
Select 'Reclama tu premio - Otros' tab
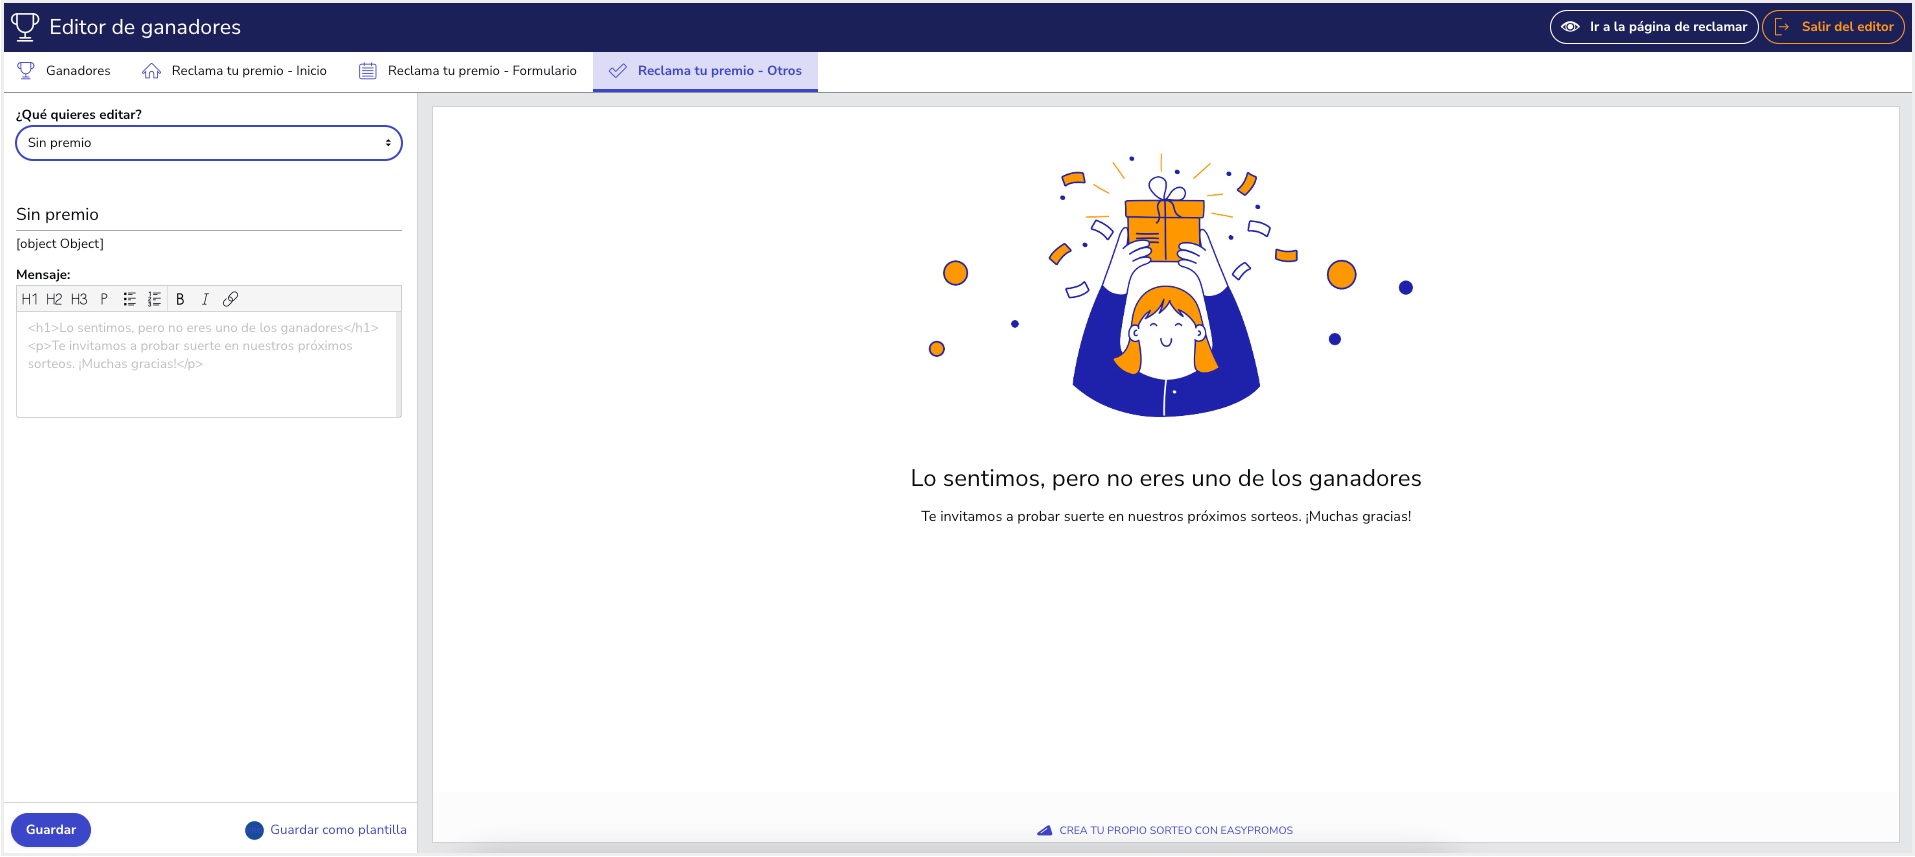point(705,71)
